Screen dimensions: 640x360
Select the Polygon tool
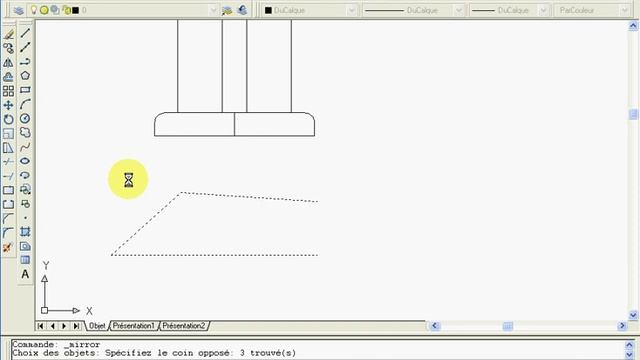(25, 76)
